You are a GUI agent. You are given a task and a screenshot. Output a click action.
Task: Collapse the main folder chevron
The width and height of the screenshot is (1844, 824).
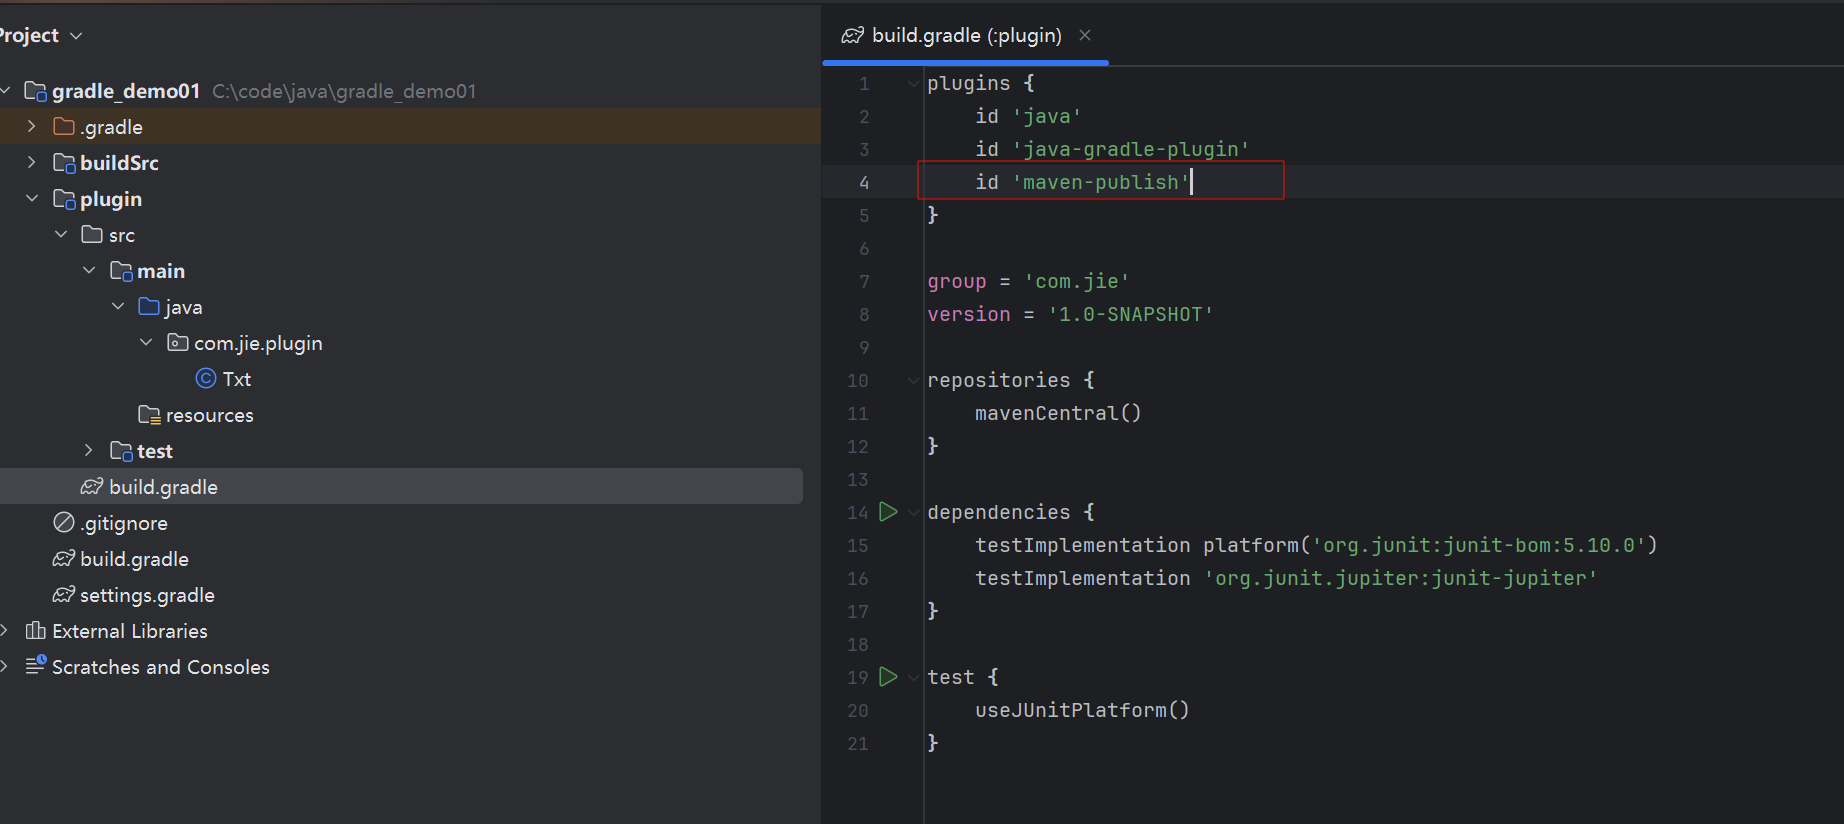coord(89,270)
